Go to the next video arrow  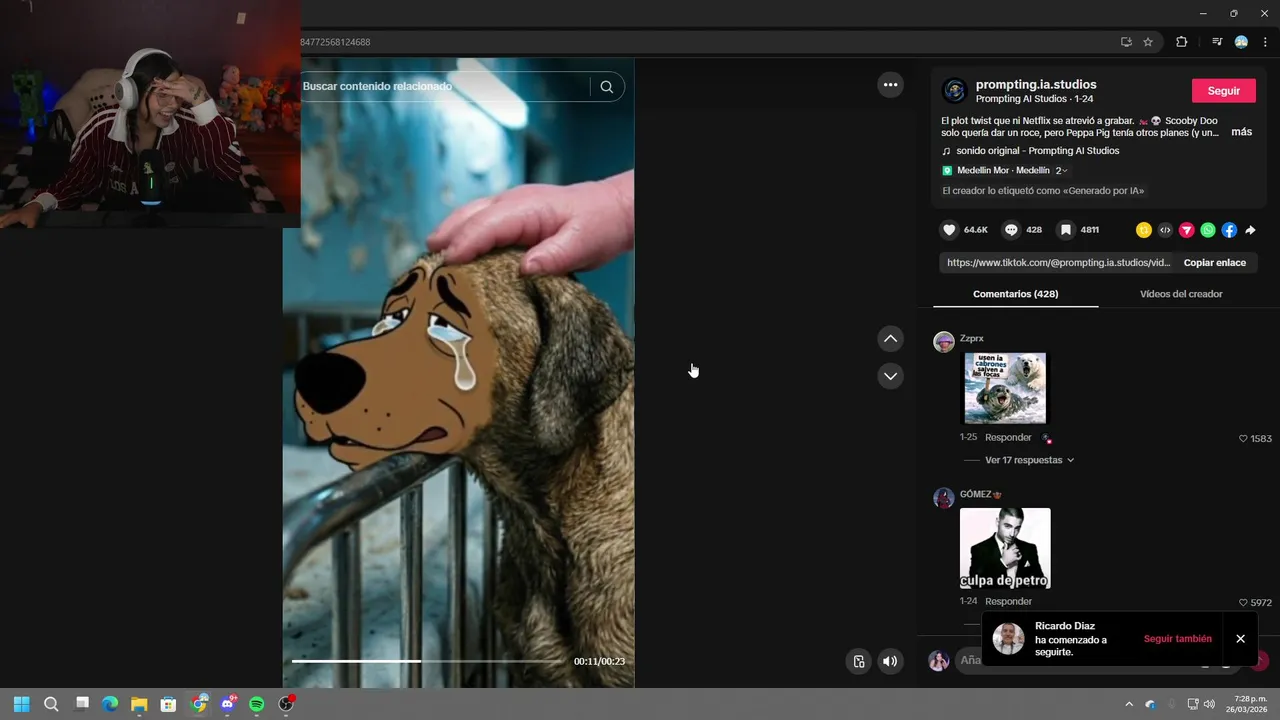click(890, 376)
